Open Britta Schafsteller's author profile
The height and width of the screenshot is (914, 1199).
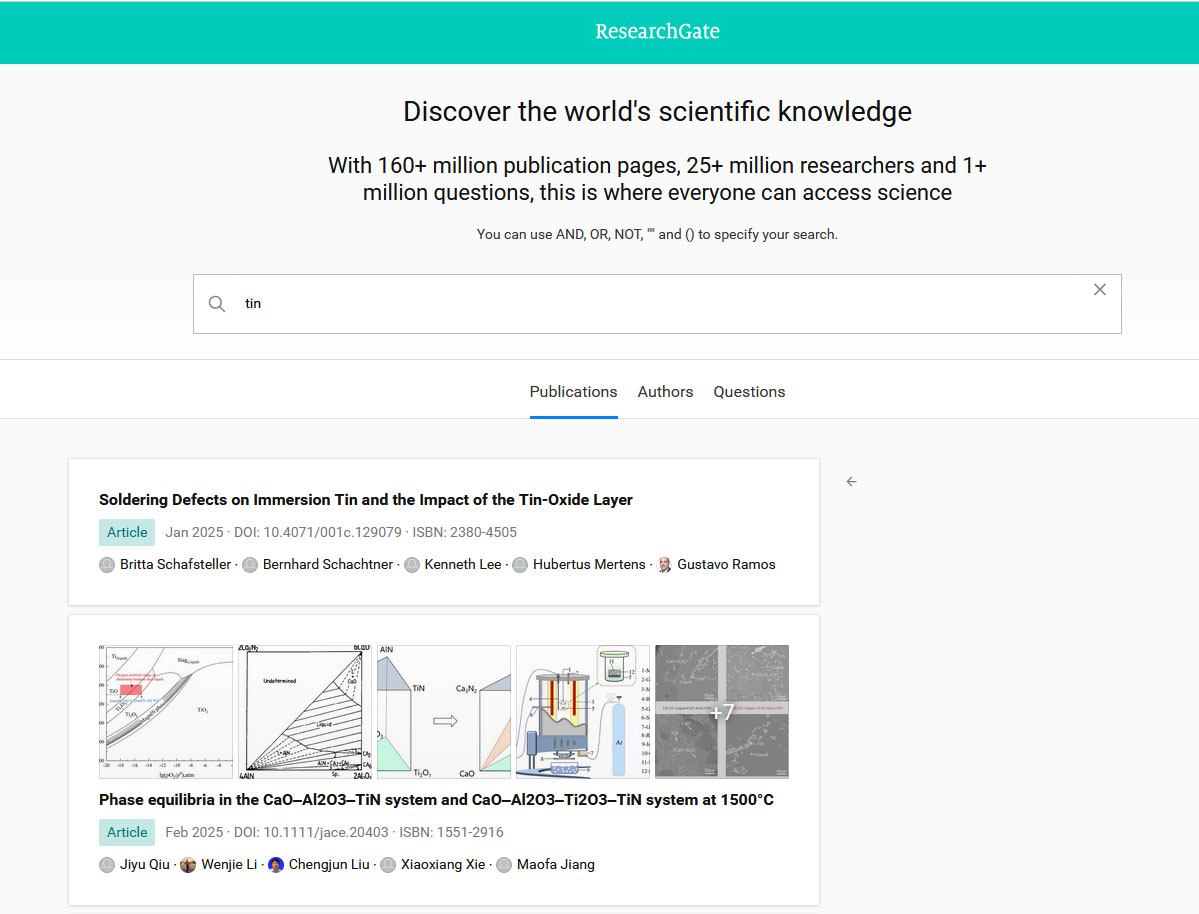point(175,564)
